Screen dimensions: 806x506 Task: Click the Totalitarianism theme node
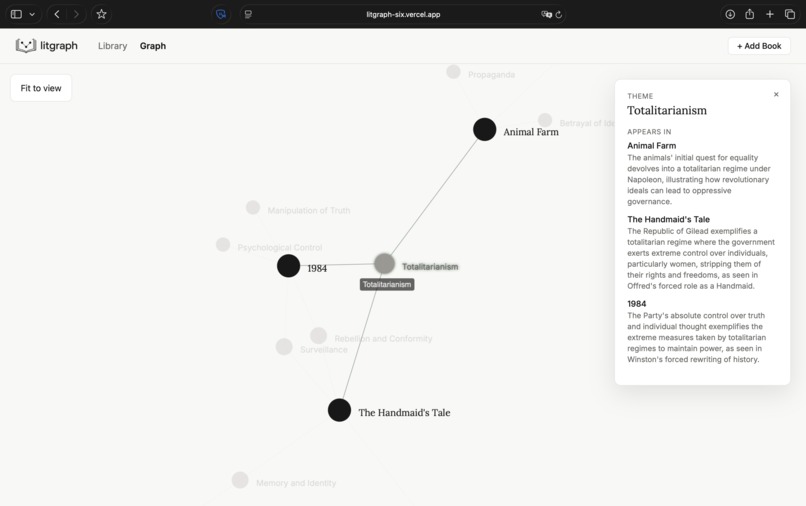[384, 264]
